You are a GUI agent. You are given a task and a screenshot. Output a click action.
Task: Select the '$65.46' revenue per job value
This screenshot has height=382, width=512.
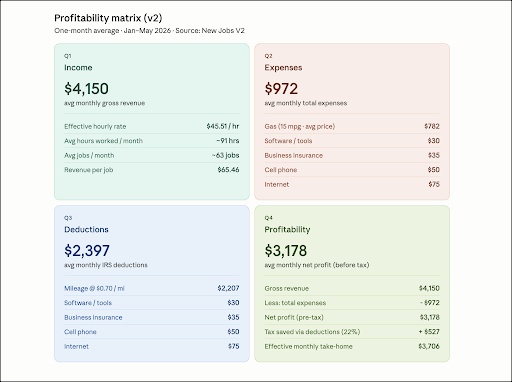coord(228,170)
